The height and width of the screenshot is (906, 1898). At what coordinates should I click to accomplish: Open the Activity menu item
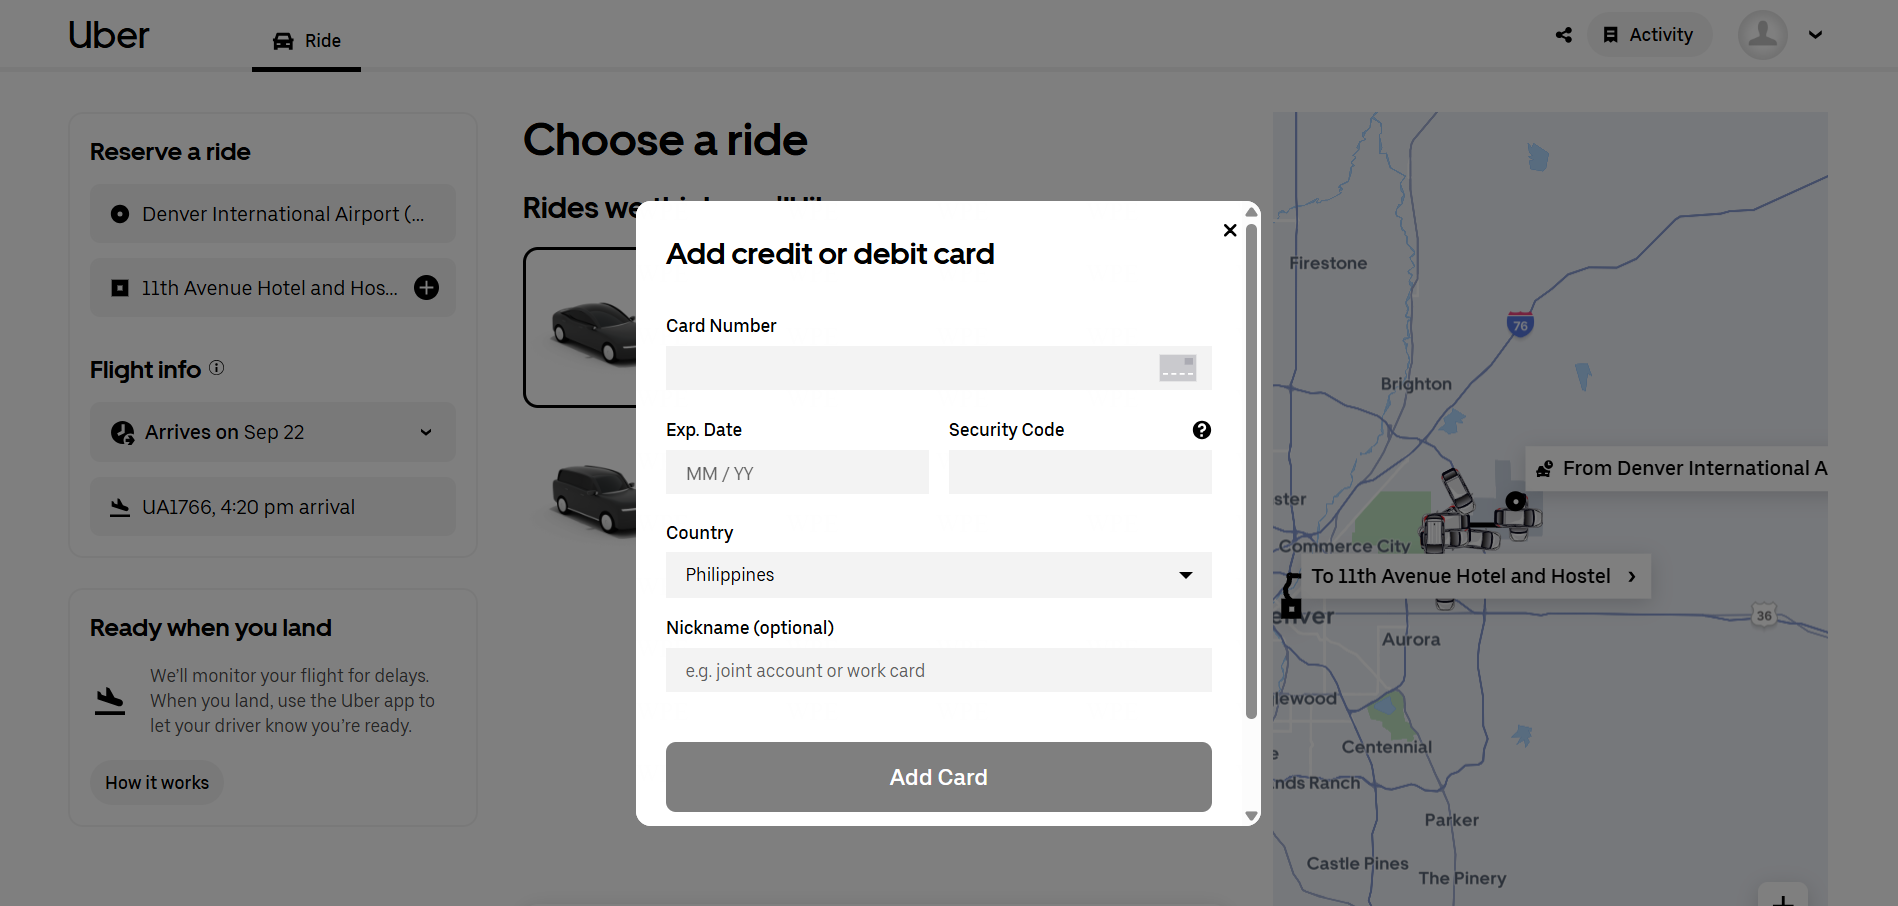click(1648, 35)
